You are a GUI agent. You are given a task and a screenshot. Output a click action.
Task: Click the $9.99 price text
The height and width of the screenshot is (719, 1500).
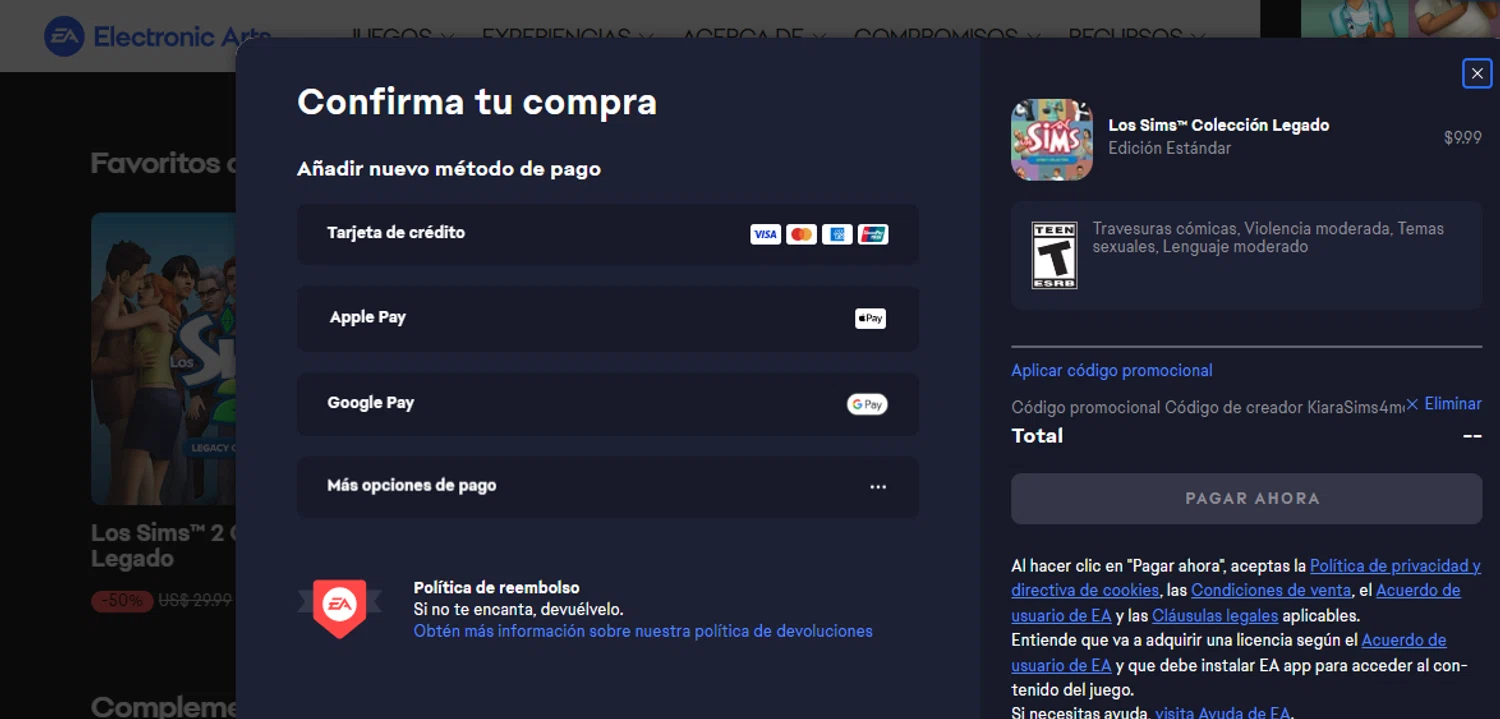[x=1463, y=138]
